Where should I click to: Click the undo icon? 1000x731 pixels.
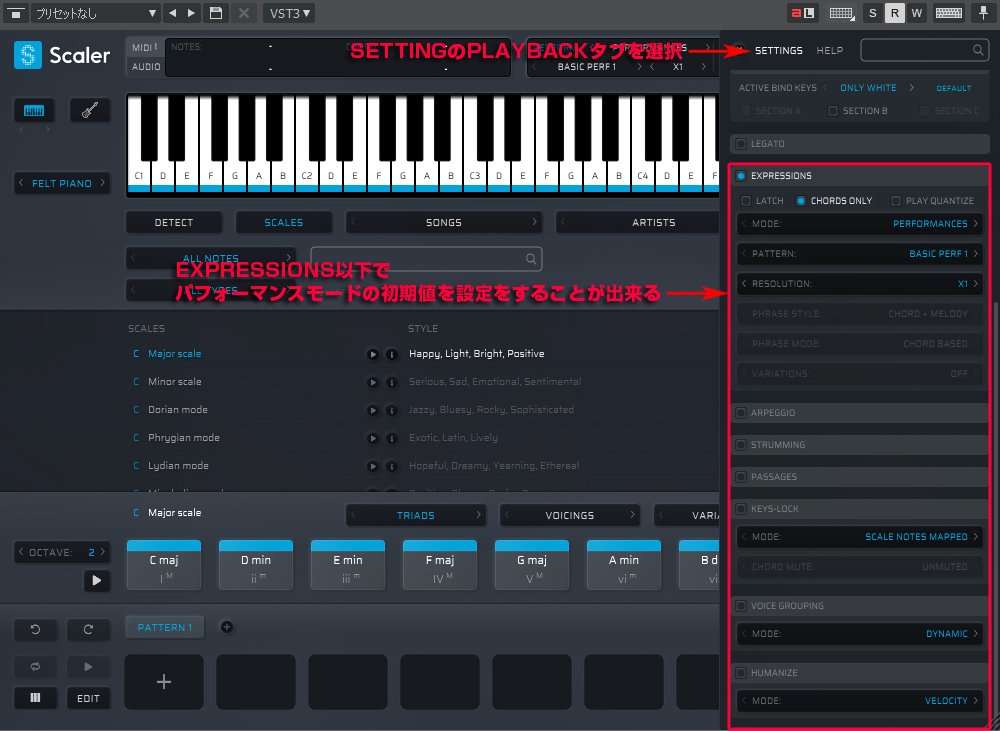(36, 630)
